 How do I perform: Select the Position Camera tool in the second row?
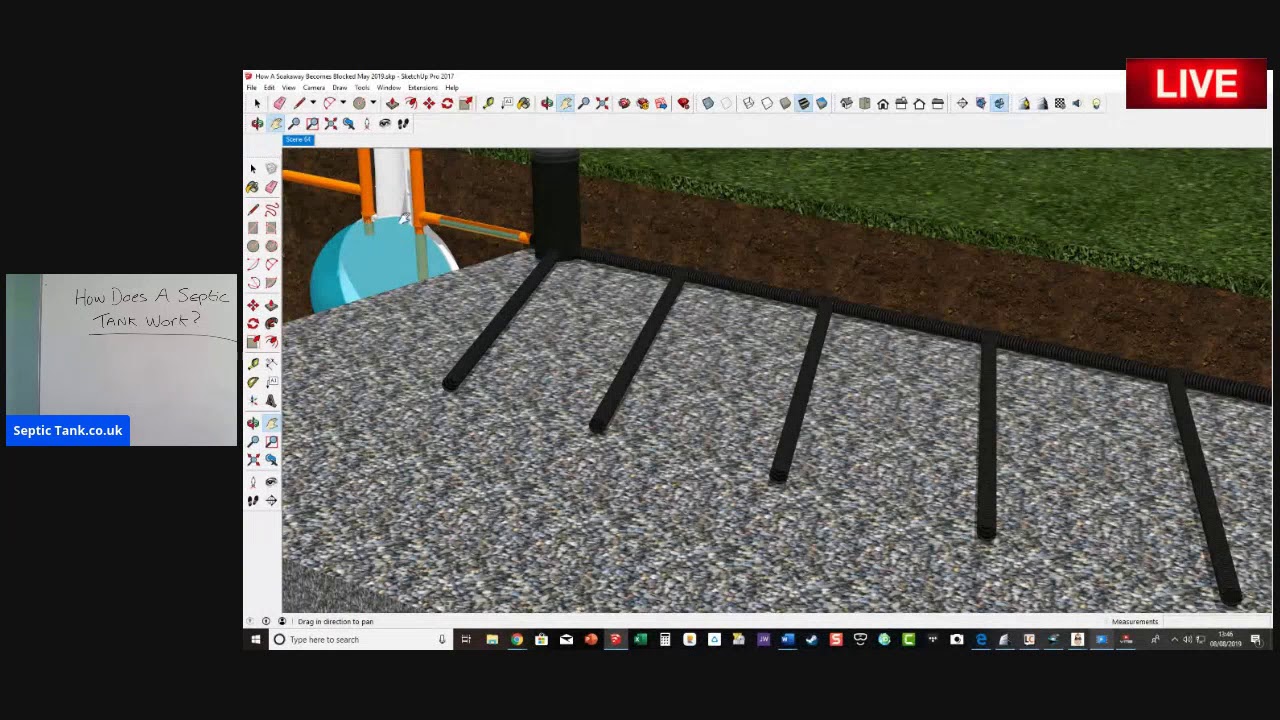click(367, 123)
